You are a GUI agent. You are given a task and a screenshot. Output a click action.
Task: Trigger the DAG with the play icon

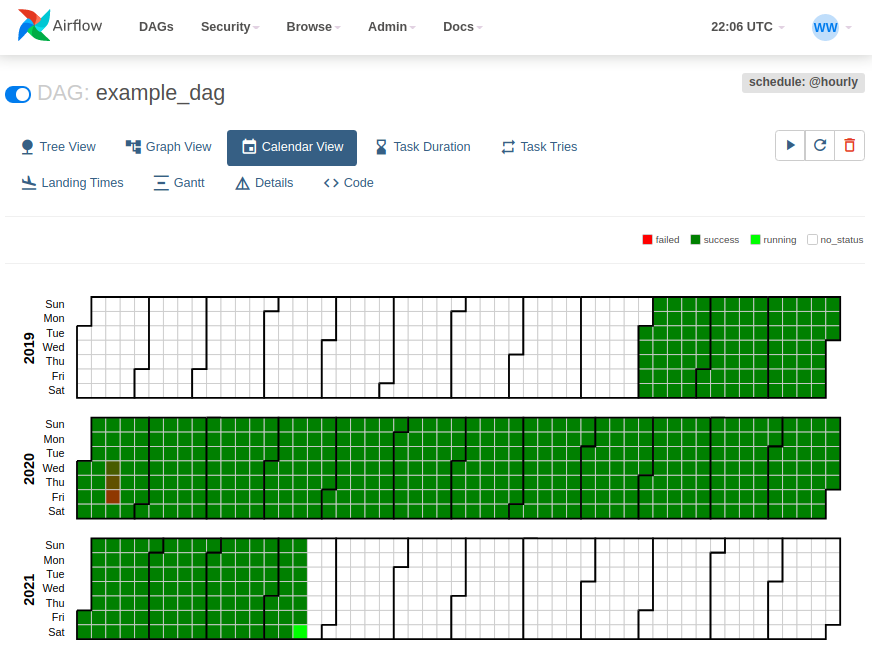point(790,145)
